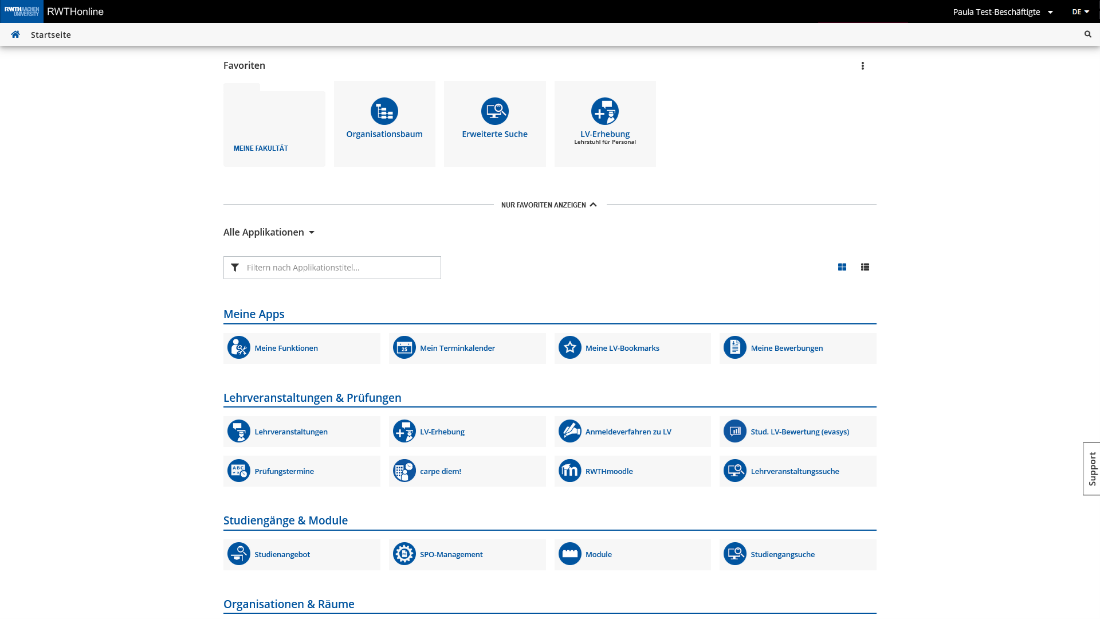
Task: Click the LV-Erhebung favorite tile icon
Action: (604, 111)
